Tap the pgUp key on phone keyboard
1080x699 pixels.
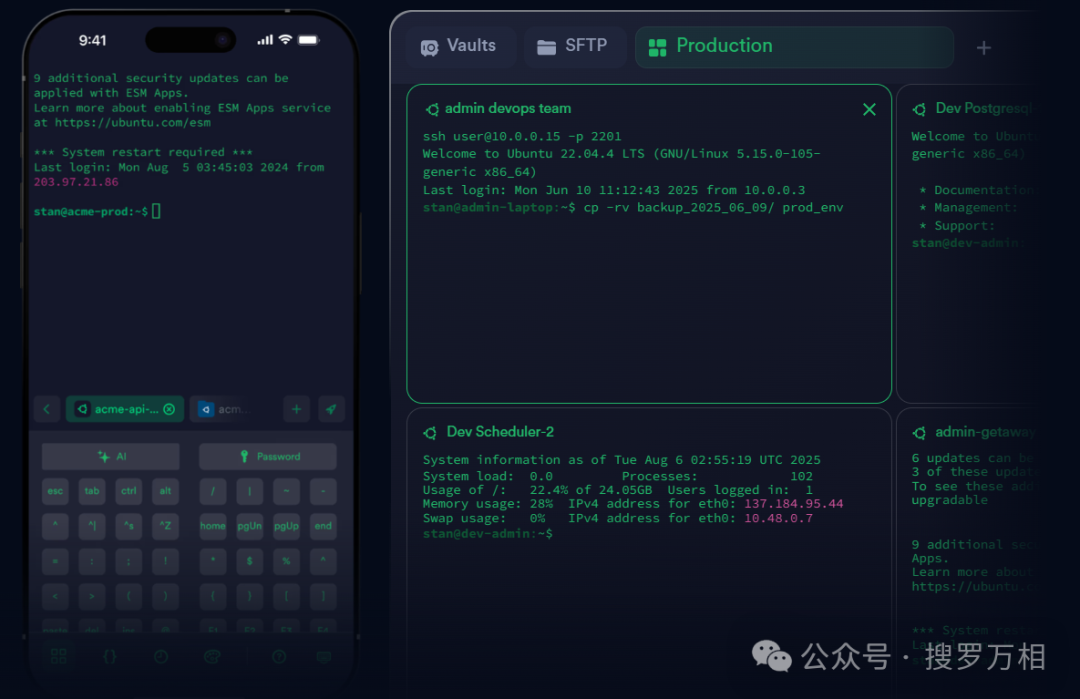point(286,526)
